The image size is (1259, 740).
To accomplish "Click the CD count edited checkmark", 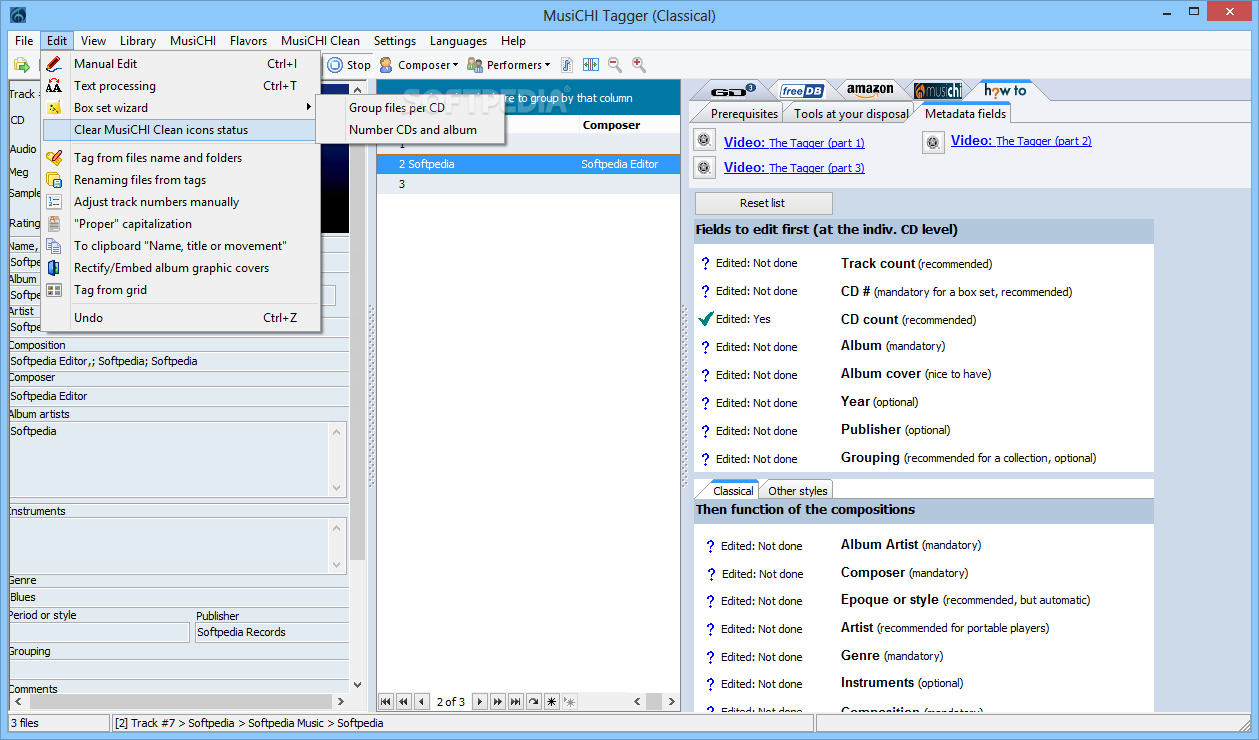I will [706, 319].
